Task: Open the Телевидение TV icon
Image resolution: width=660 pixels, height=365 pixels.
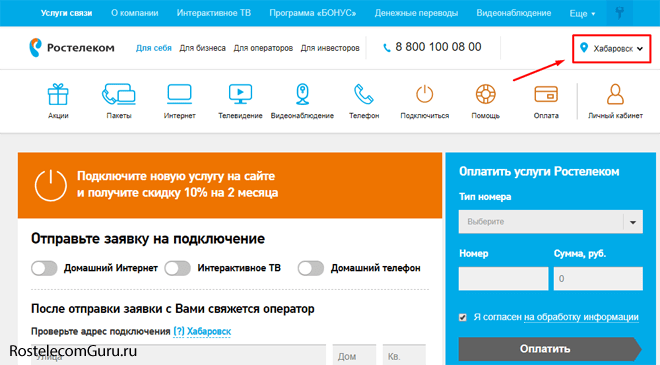Action: [x=240, y=94]
